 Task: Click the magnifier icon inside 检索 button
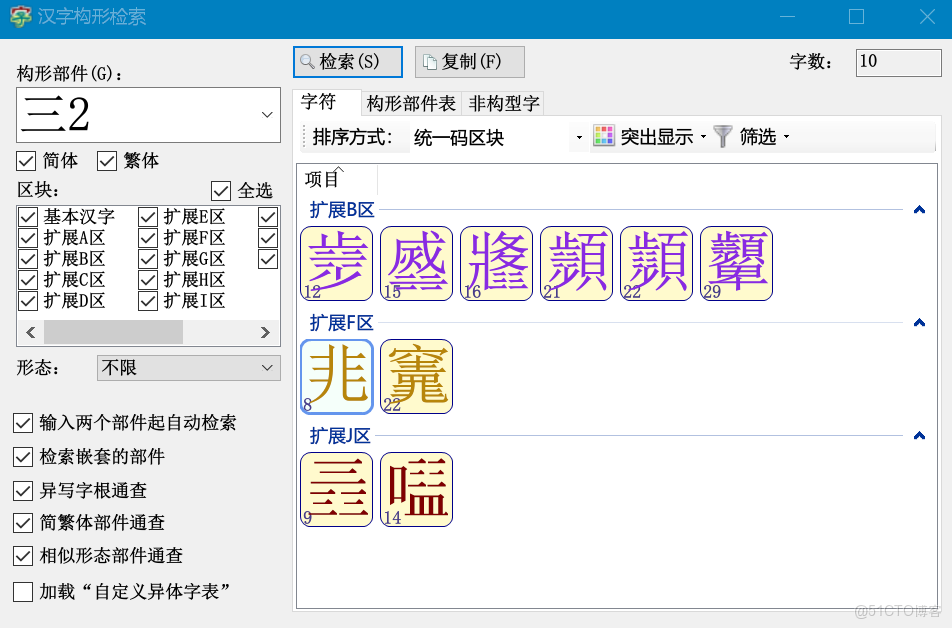(x=308, y=62)
